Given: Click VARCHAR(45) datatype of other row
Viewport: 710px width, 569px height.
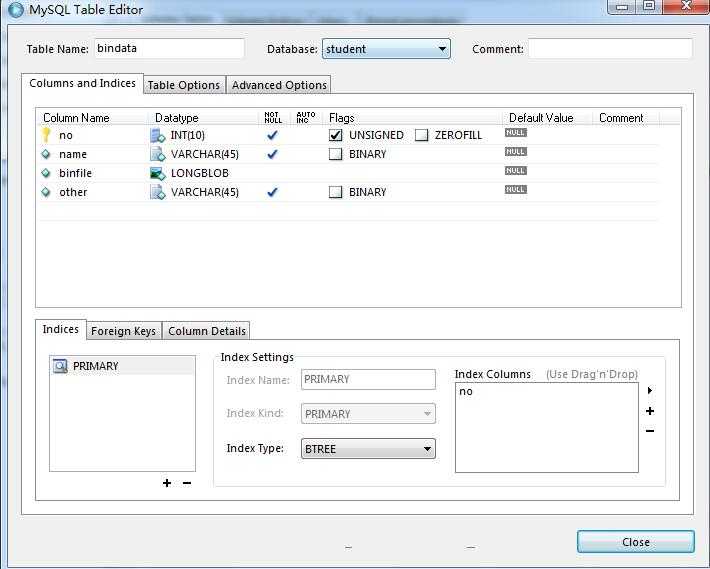Looking at the screenshot, I should 205,192.
